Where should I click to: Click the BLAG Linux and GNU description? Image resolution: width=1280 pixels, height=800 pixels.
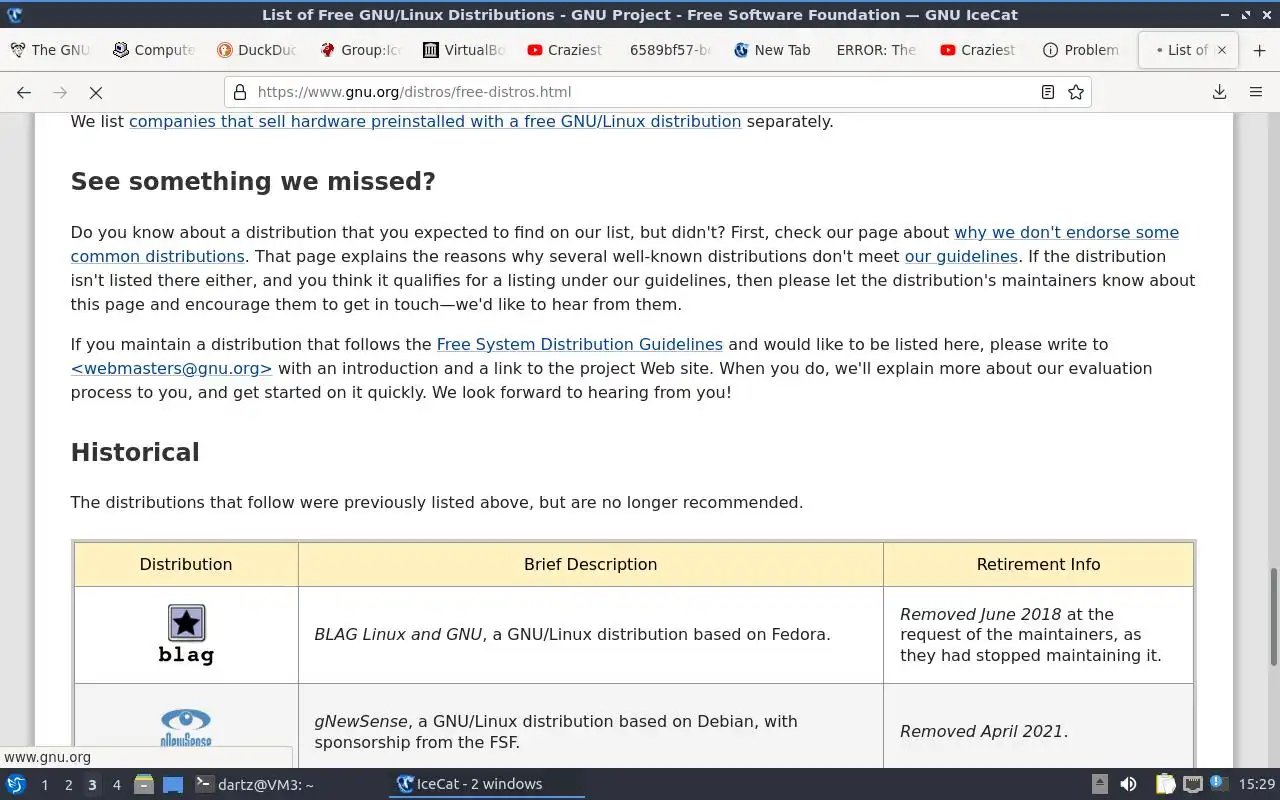tap(572, 634)
